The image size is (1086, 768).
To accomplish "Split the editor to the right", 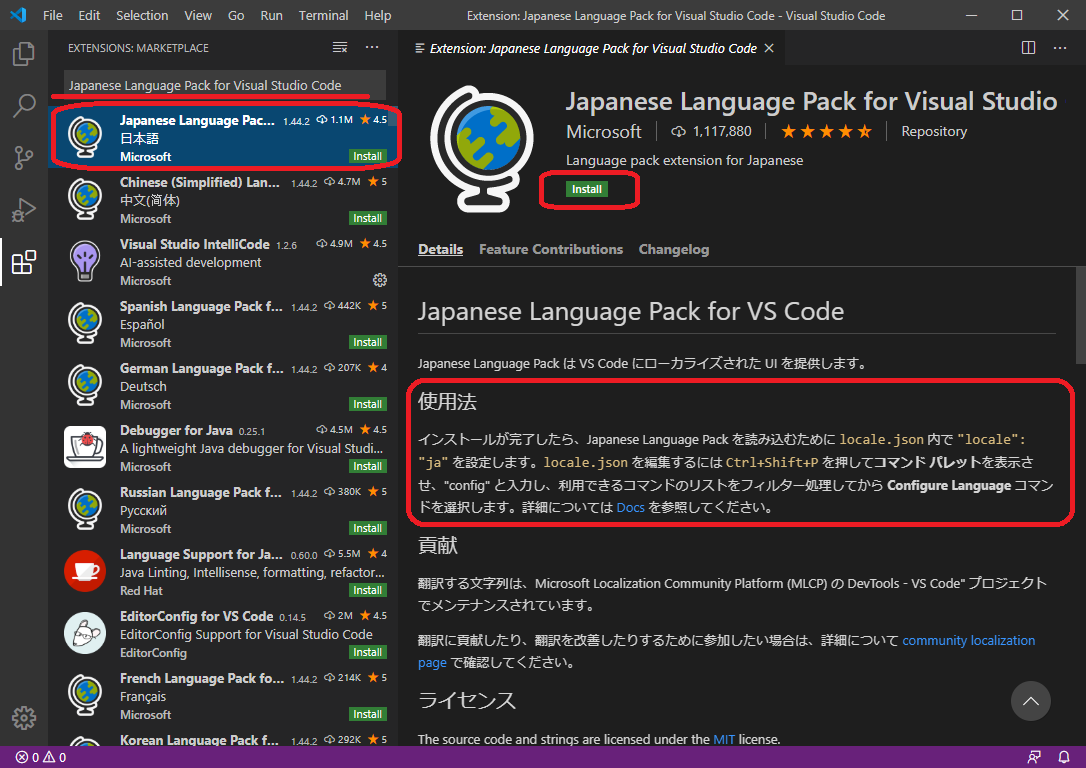I will (x=1029, y=48).
